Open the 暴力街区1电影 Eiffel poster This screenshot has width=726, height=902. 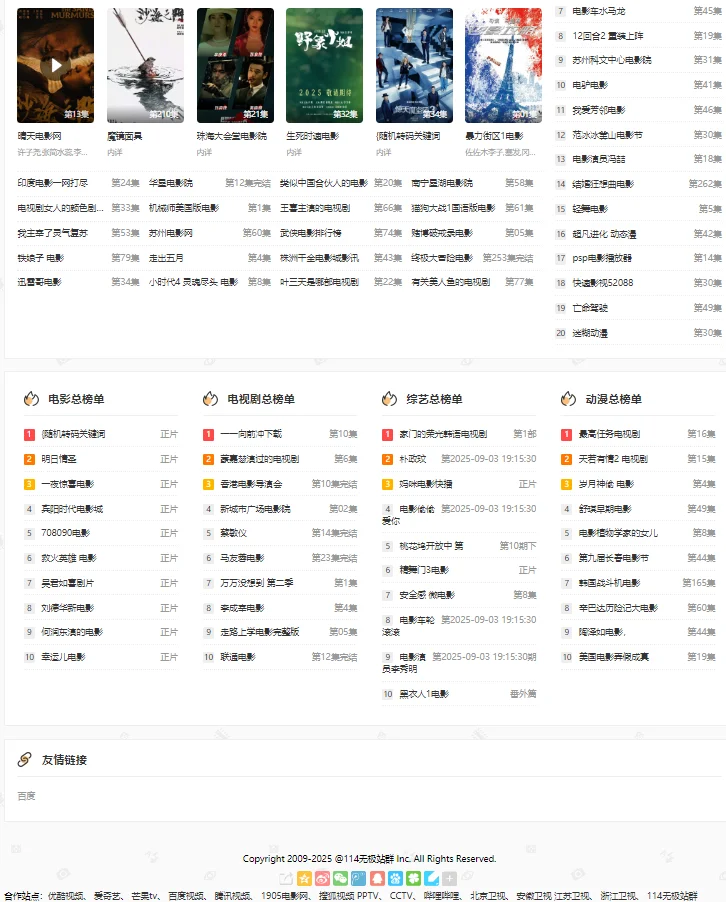click(x=503, y=65)
